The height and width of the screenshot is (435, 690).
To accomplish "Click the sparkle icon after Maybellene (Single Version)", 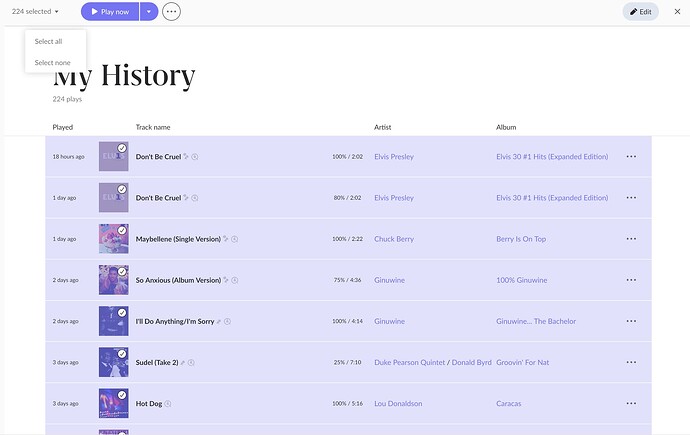I will click(226, 239).
